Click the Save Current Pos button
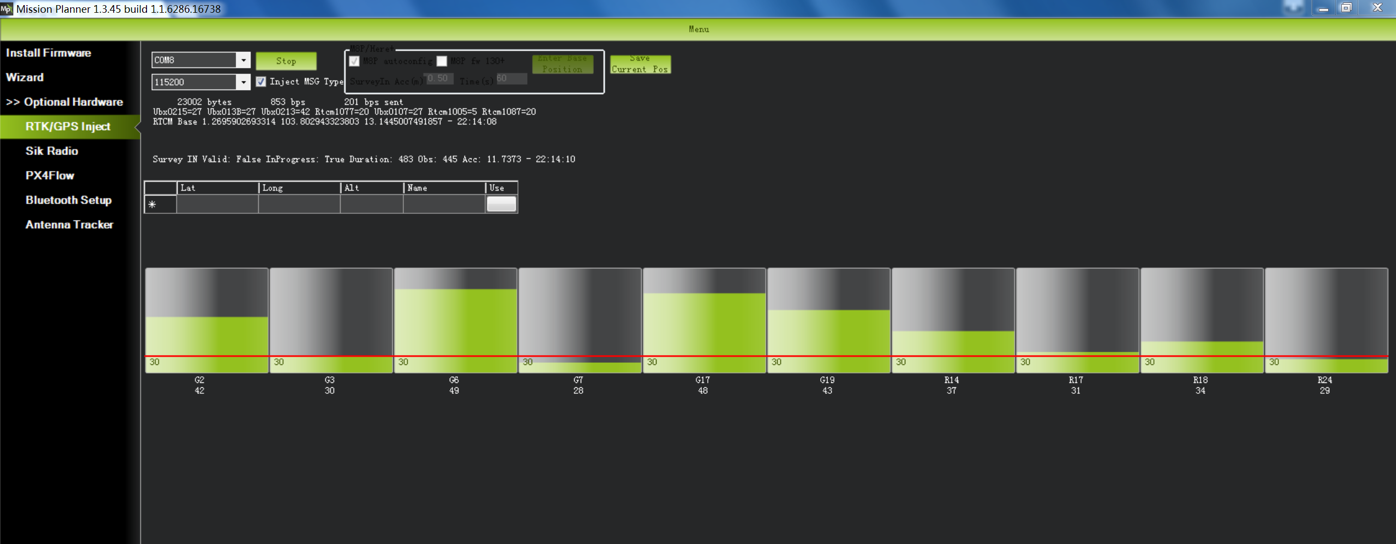Screen dimensions: 1396x544 (640, 64)
